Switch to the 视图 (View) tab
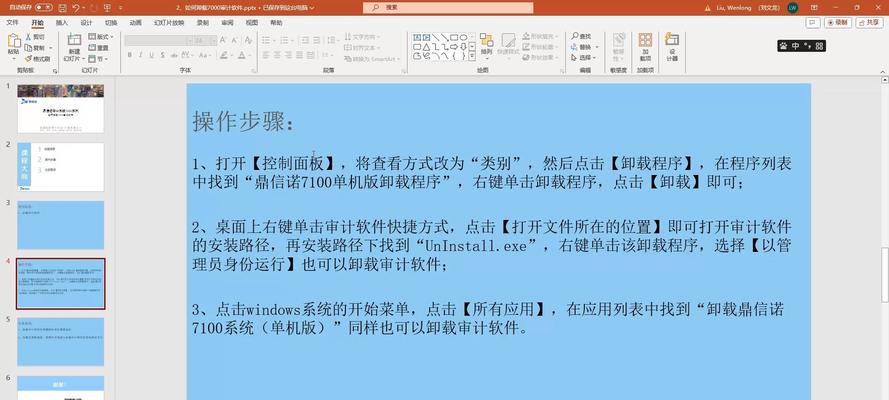The height and width of the screenshot is (400, 889). point(252,23)
